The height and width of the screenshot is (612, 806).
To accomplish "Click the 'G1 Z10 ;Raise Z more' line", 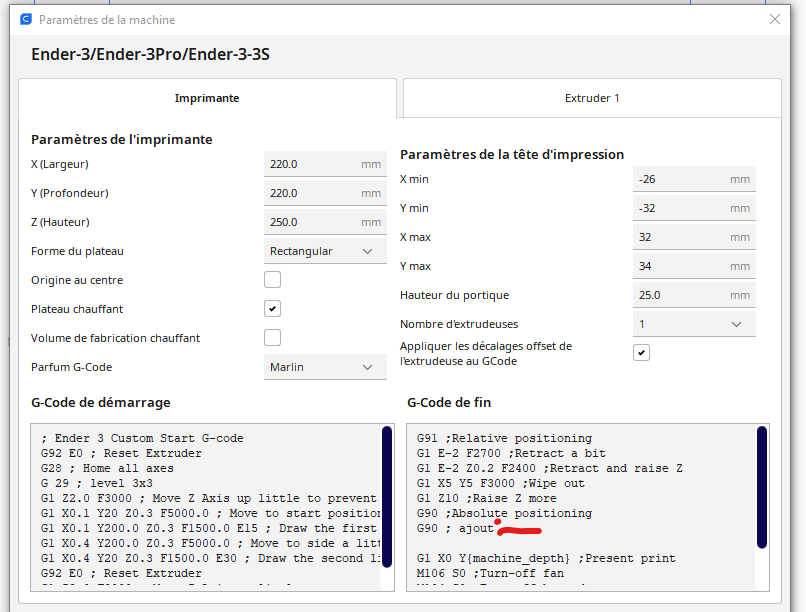I will coord(486,498).
